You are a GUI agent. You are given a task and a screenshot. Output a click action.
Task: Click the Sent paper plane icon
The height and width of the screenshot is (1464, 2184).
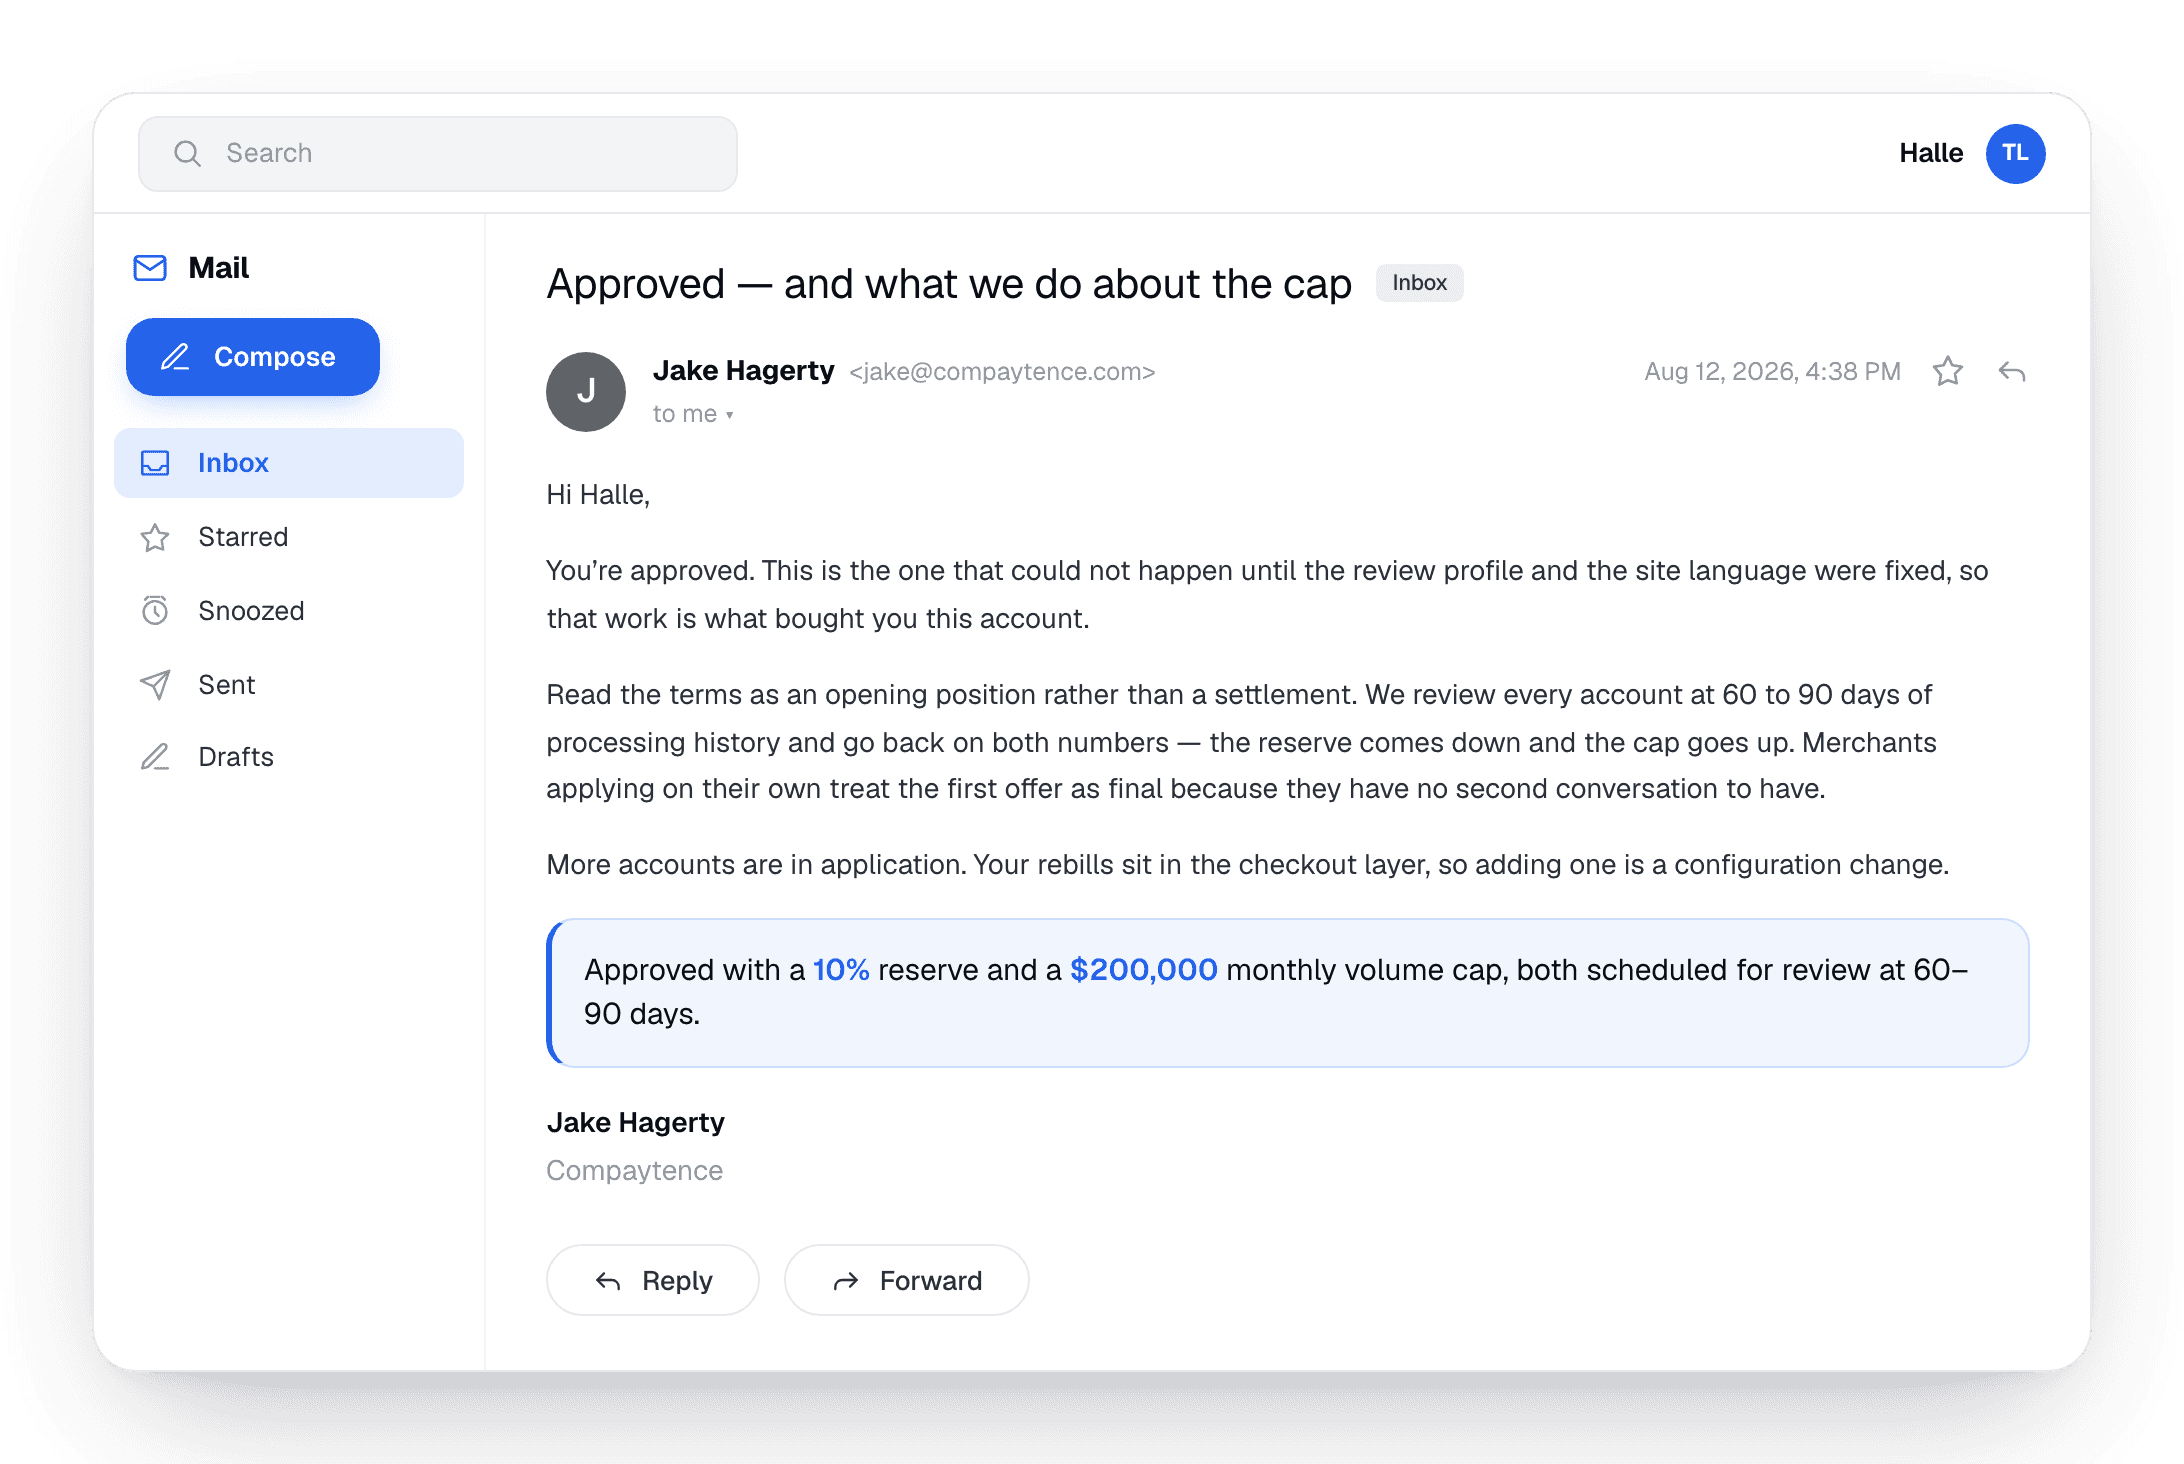coord(155,685)
